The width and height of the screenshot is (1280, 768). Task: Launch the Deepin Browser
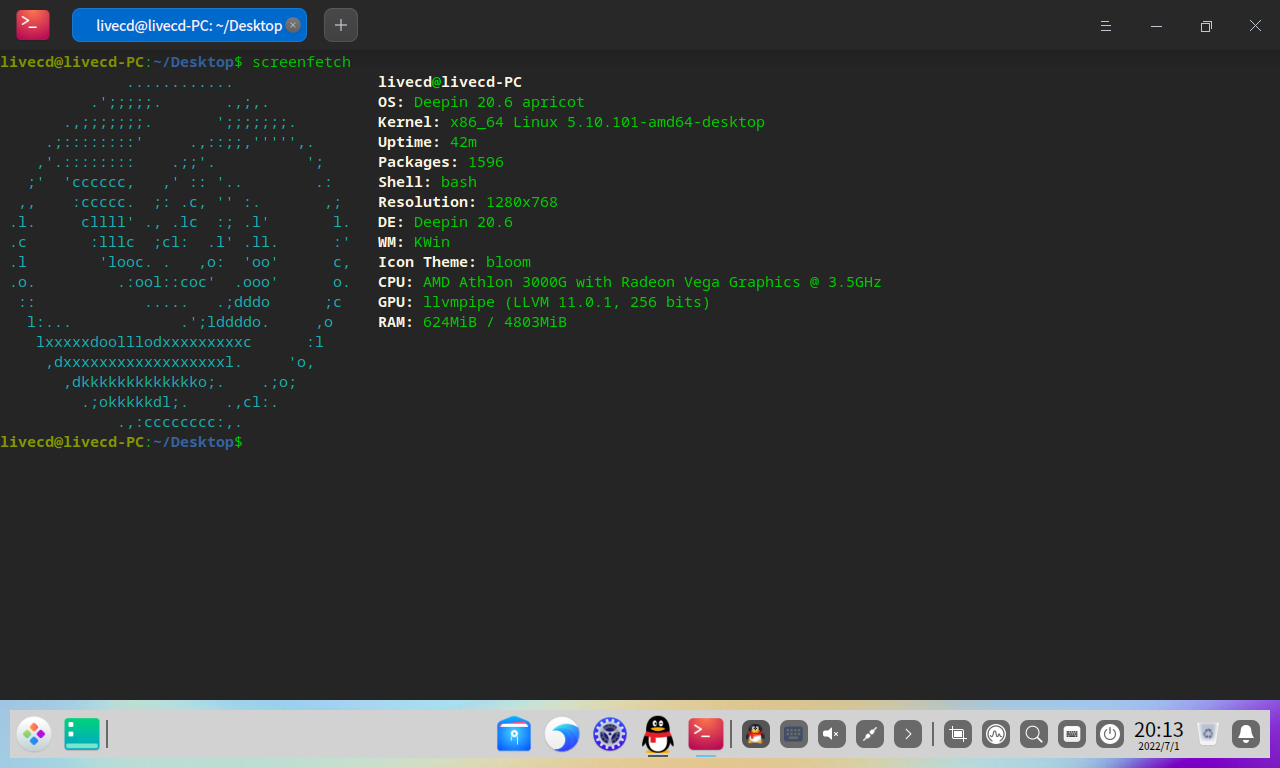(562, 734)
